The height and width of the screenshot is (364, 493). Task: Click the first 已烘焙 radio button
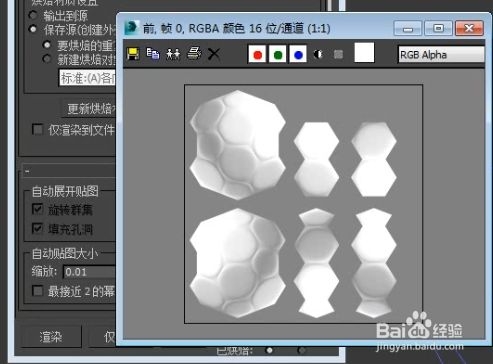point(270,350)
